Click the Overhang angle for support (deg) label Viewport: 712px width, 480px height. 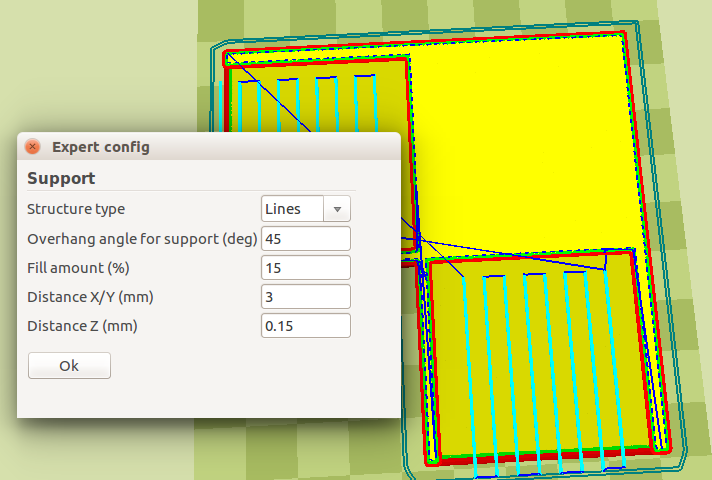click(x=142, y=239)
